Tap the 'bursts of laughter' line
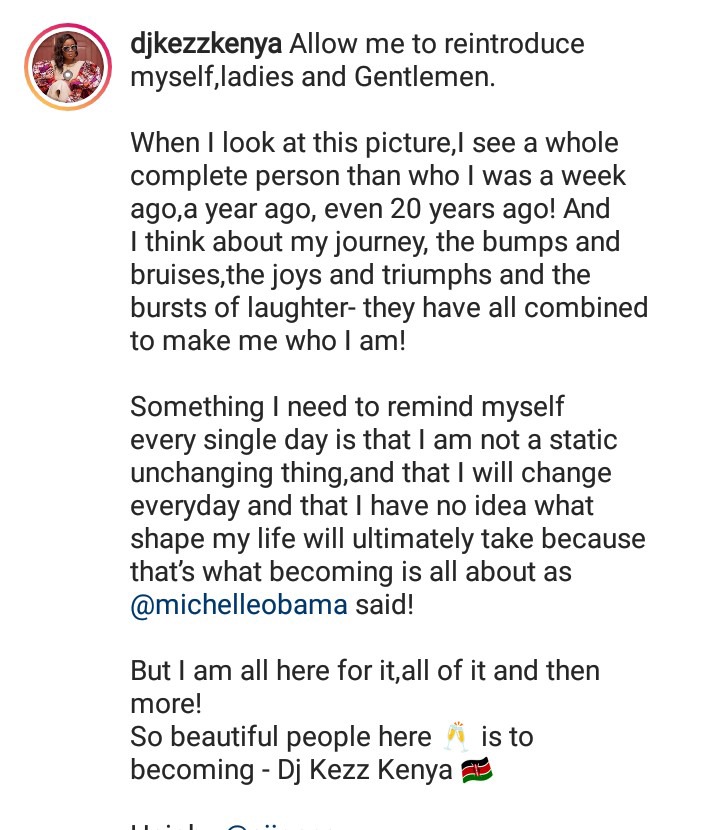 tap(389, 308)
